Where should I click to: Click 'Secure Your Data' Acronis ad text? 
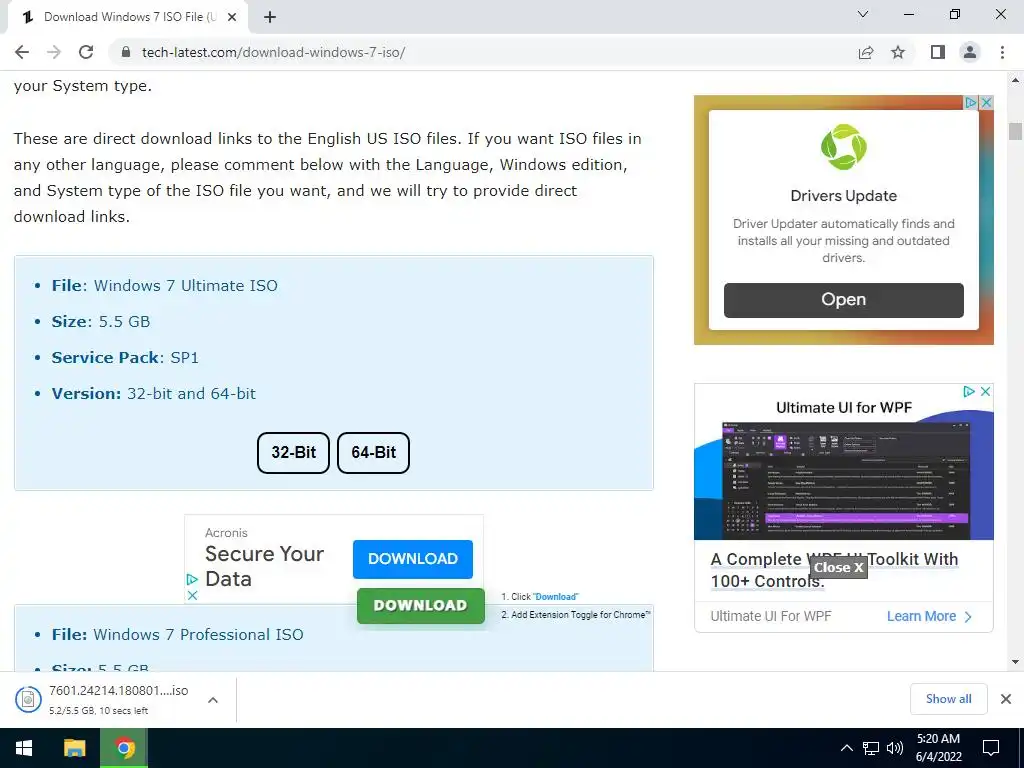click(x=264, y=566)
